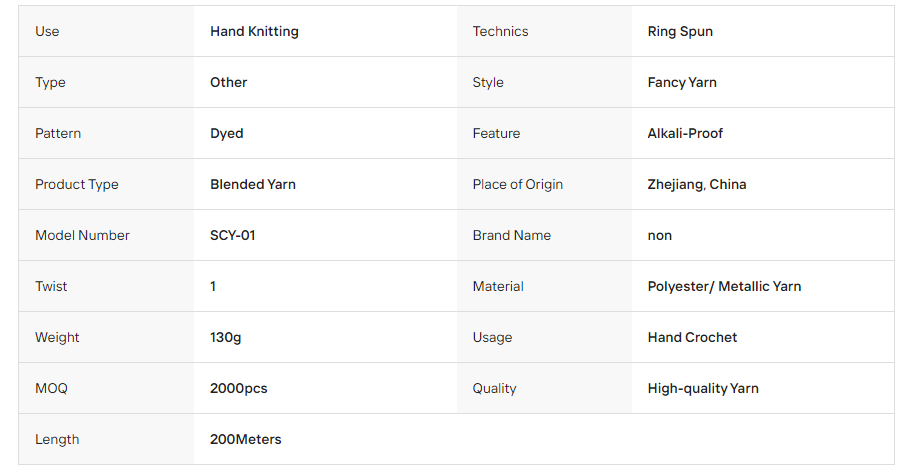Select the 'High-quality Yarn' quality value
This screenshot has height=470, width=898.
click(703, 388)
